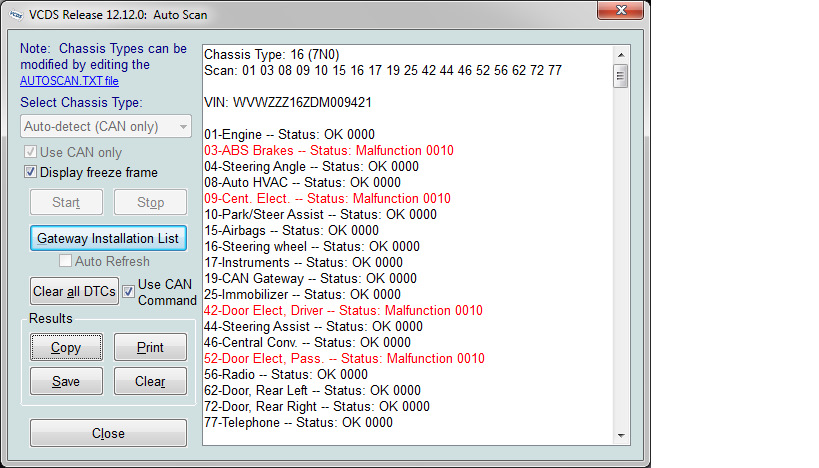Select the Scan module list line
The height and width of the screenshot is (468, 819).
383,71
